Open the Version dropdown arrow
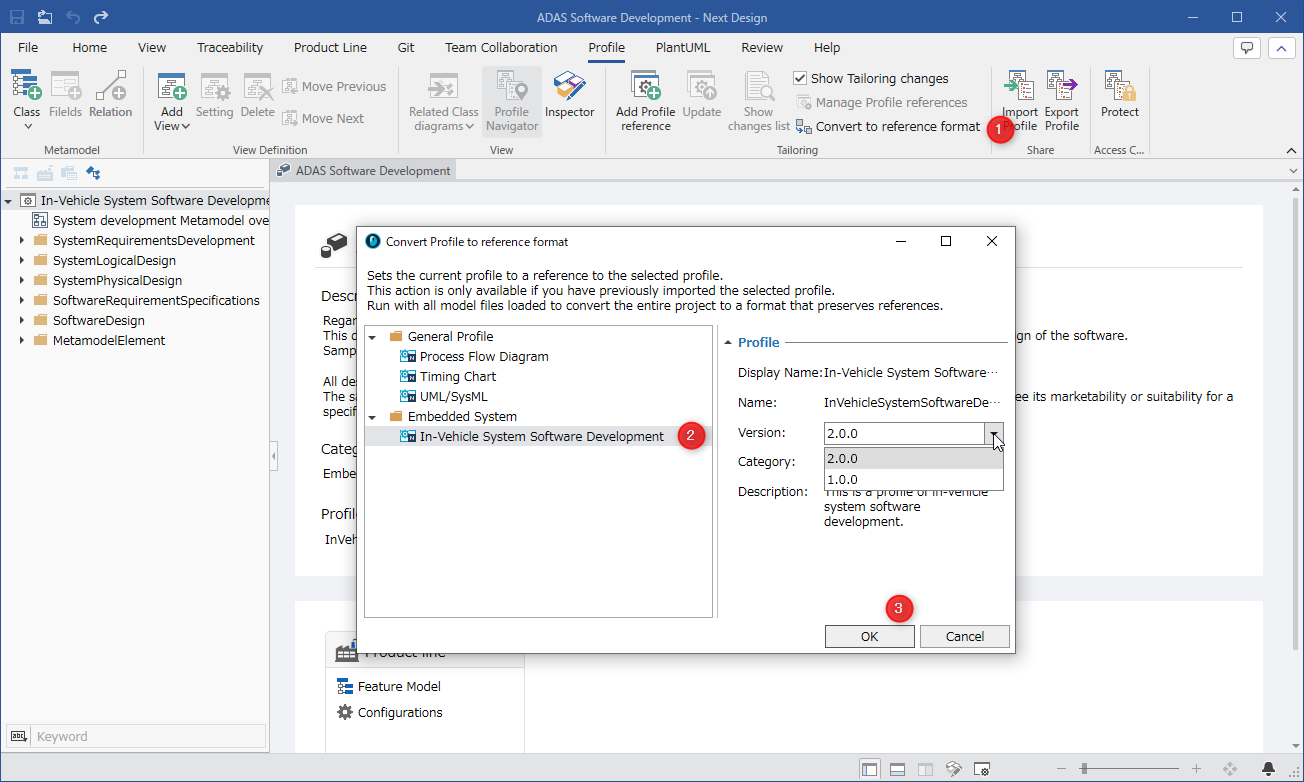This screenshot has height=782, width=1304. [x=993, y=433]
